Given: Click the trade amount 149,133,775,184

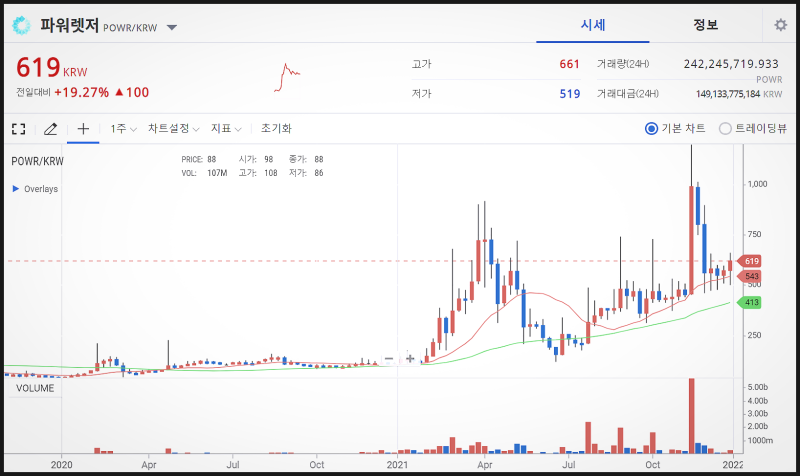Looking at the screenshot, I should (728, 94).
